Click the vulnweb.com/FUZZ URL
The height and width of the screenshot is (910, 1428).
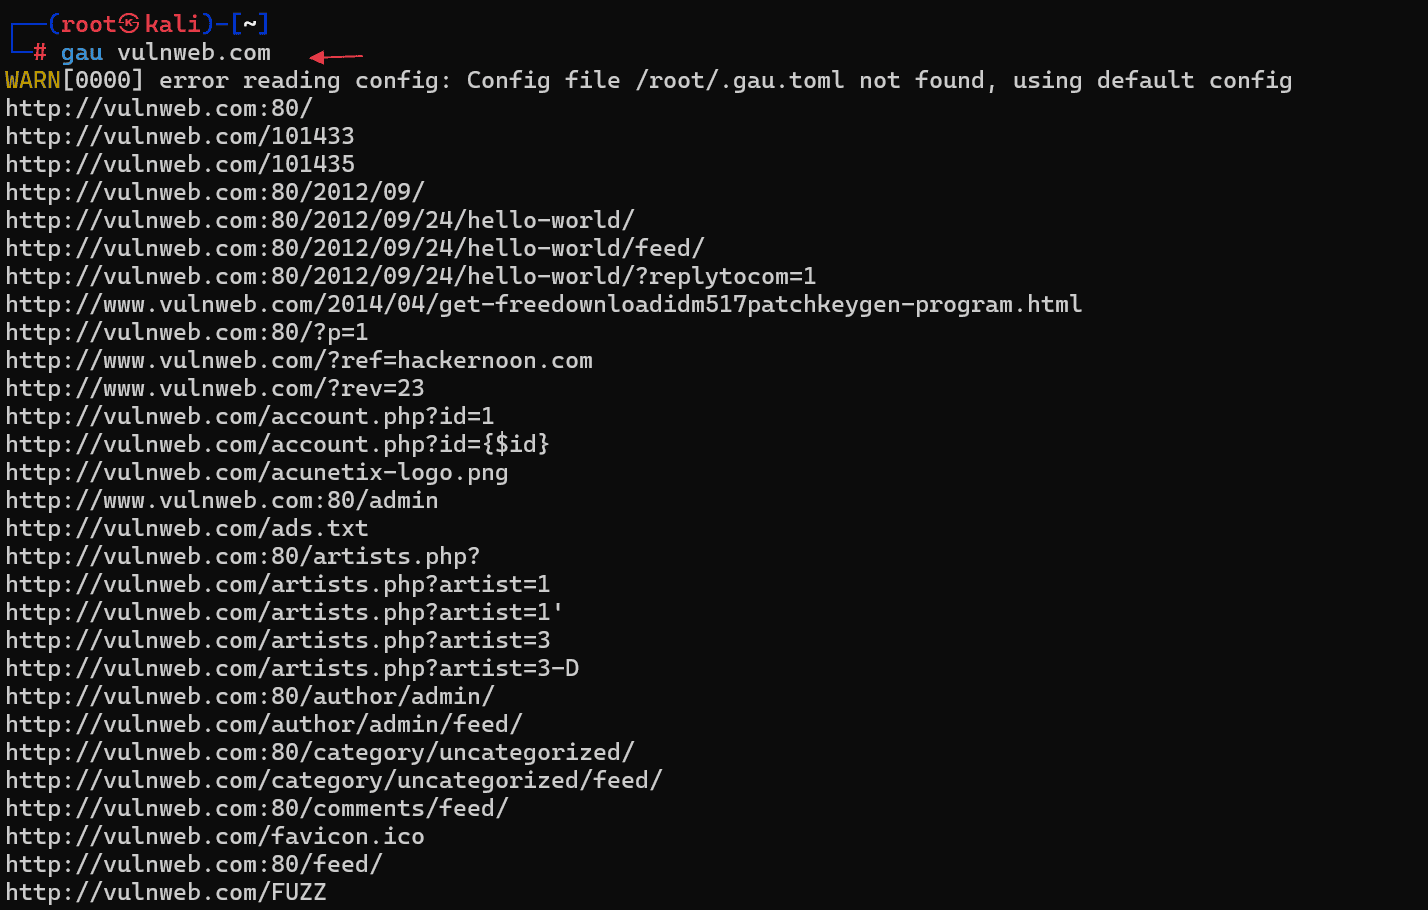(x=166, y=892)
